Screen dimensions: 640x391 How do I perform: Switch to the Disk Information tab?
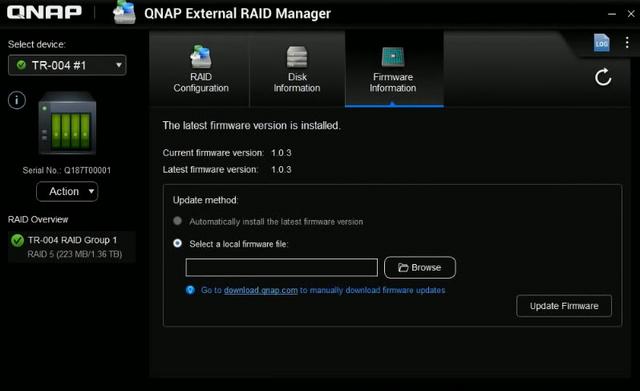coord(297,69)
